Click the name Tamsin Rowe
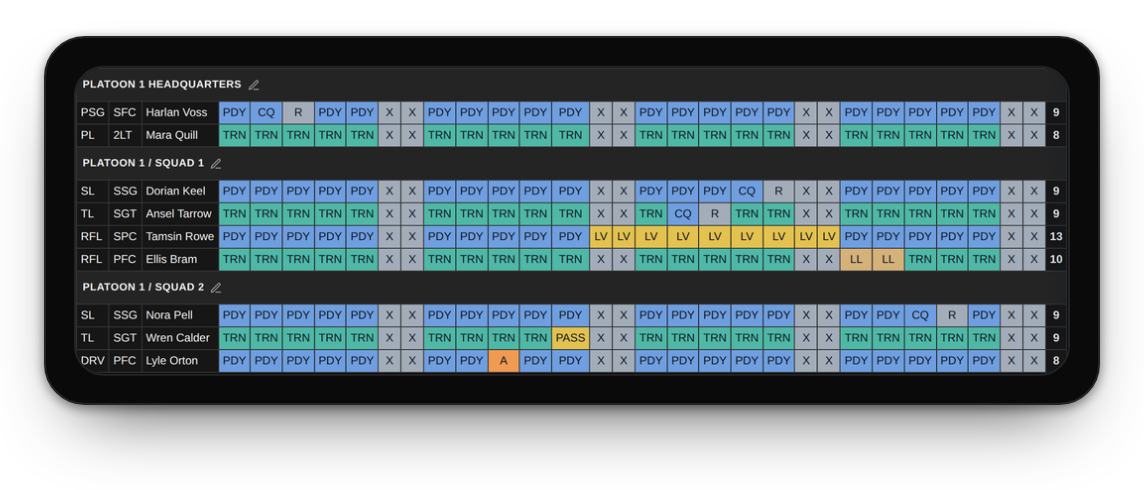1144x490 pixels. (x=179, y=237)
